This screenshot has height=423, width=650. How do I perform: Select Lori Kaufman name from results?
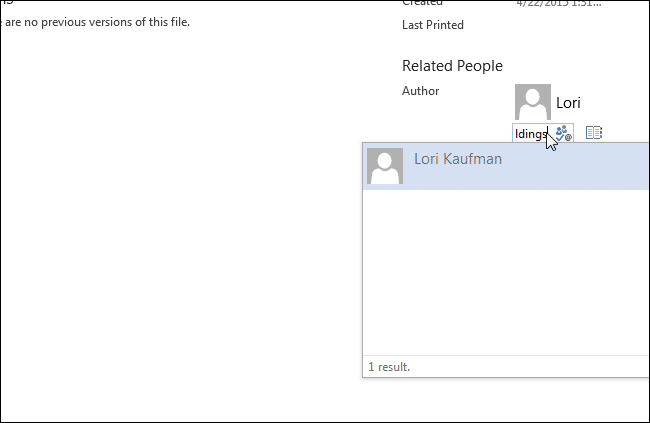pyautogui.click(x=458, y=159)
